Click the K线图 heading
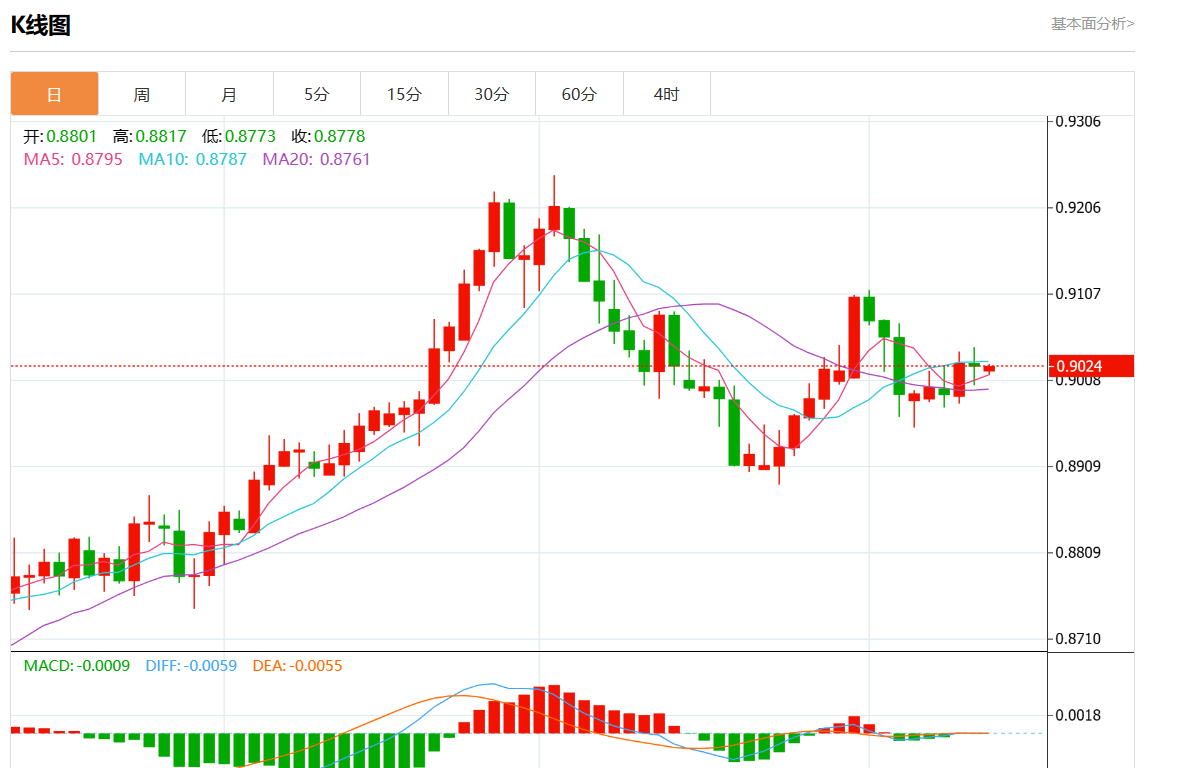1186x768 pixels. [41, 25]
